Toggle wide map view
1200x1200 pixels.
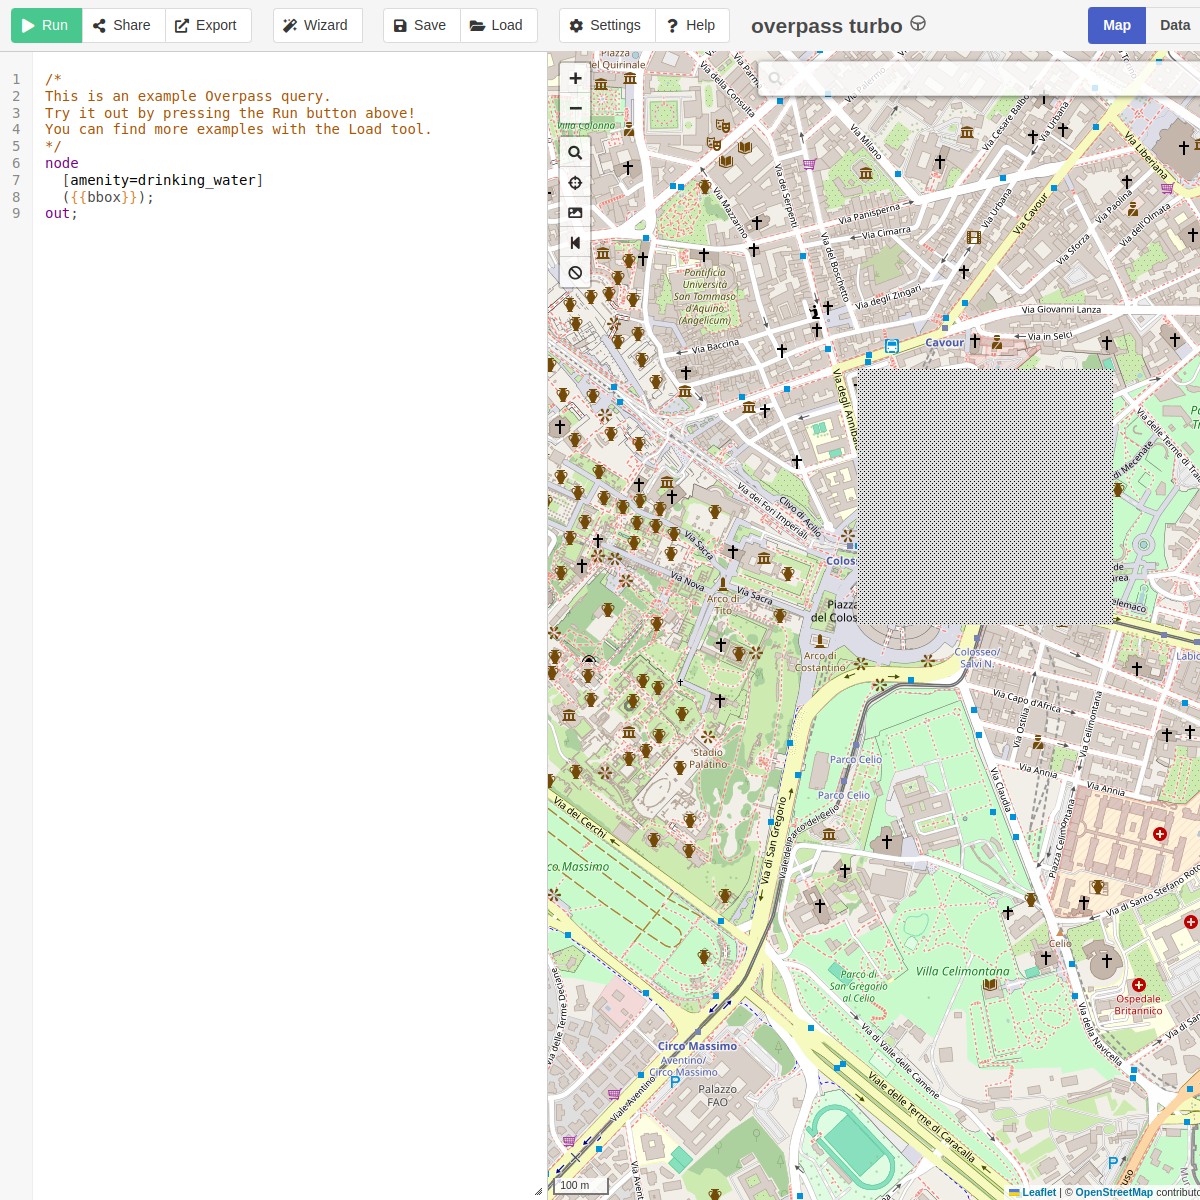pos(575,242)
